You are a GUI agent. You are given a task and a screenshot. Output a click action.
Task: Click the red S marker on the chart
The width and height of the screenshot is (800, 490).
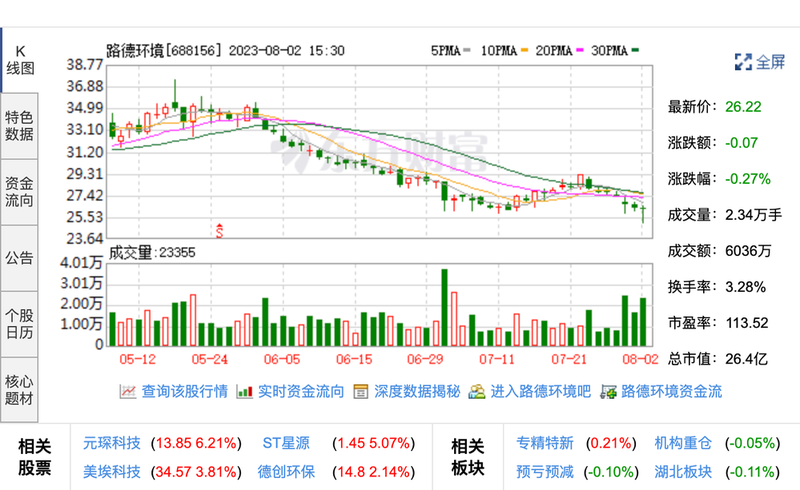point(219,230)
